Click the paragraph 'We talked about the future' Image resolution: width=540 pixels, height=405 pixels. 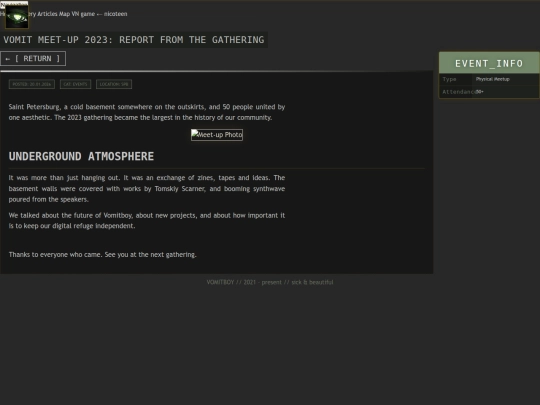click(147, 220)
